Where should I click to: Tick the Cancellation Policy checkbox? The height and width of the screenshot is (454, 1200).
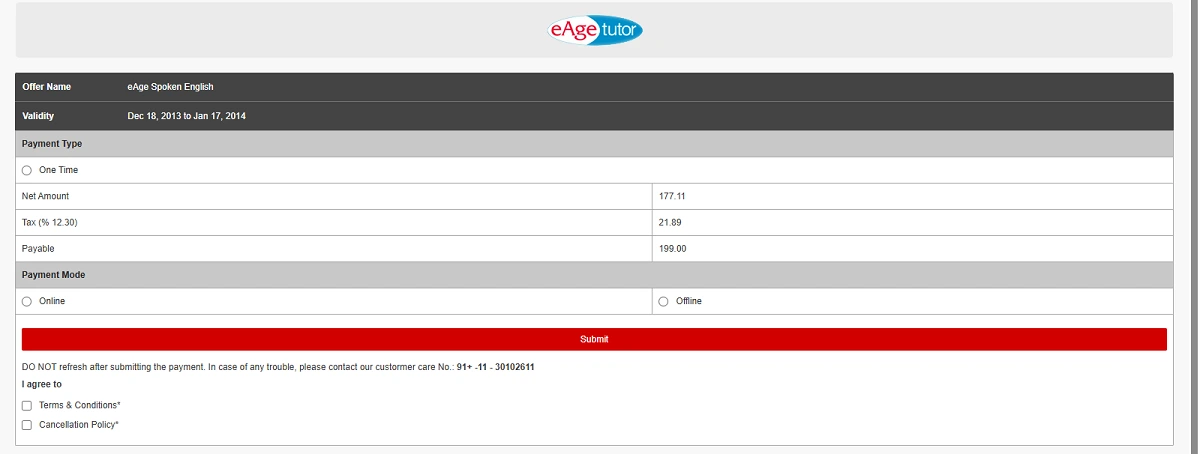27,425
